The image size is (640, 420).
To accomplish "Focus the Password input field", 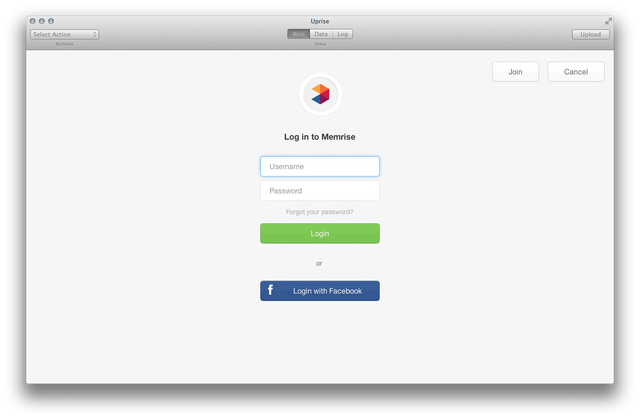I will coord(320,191).
